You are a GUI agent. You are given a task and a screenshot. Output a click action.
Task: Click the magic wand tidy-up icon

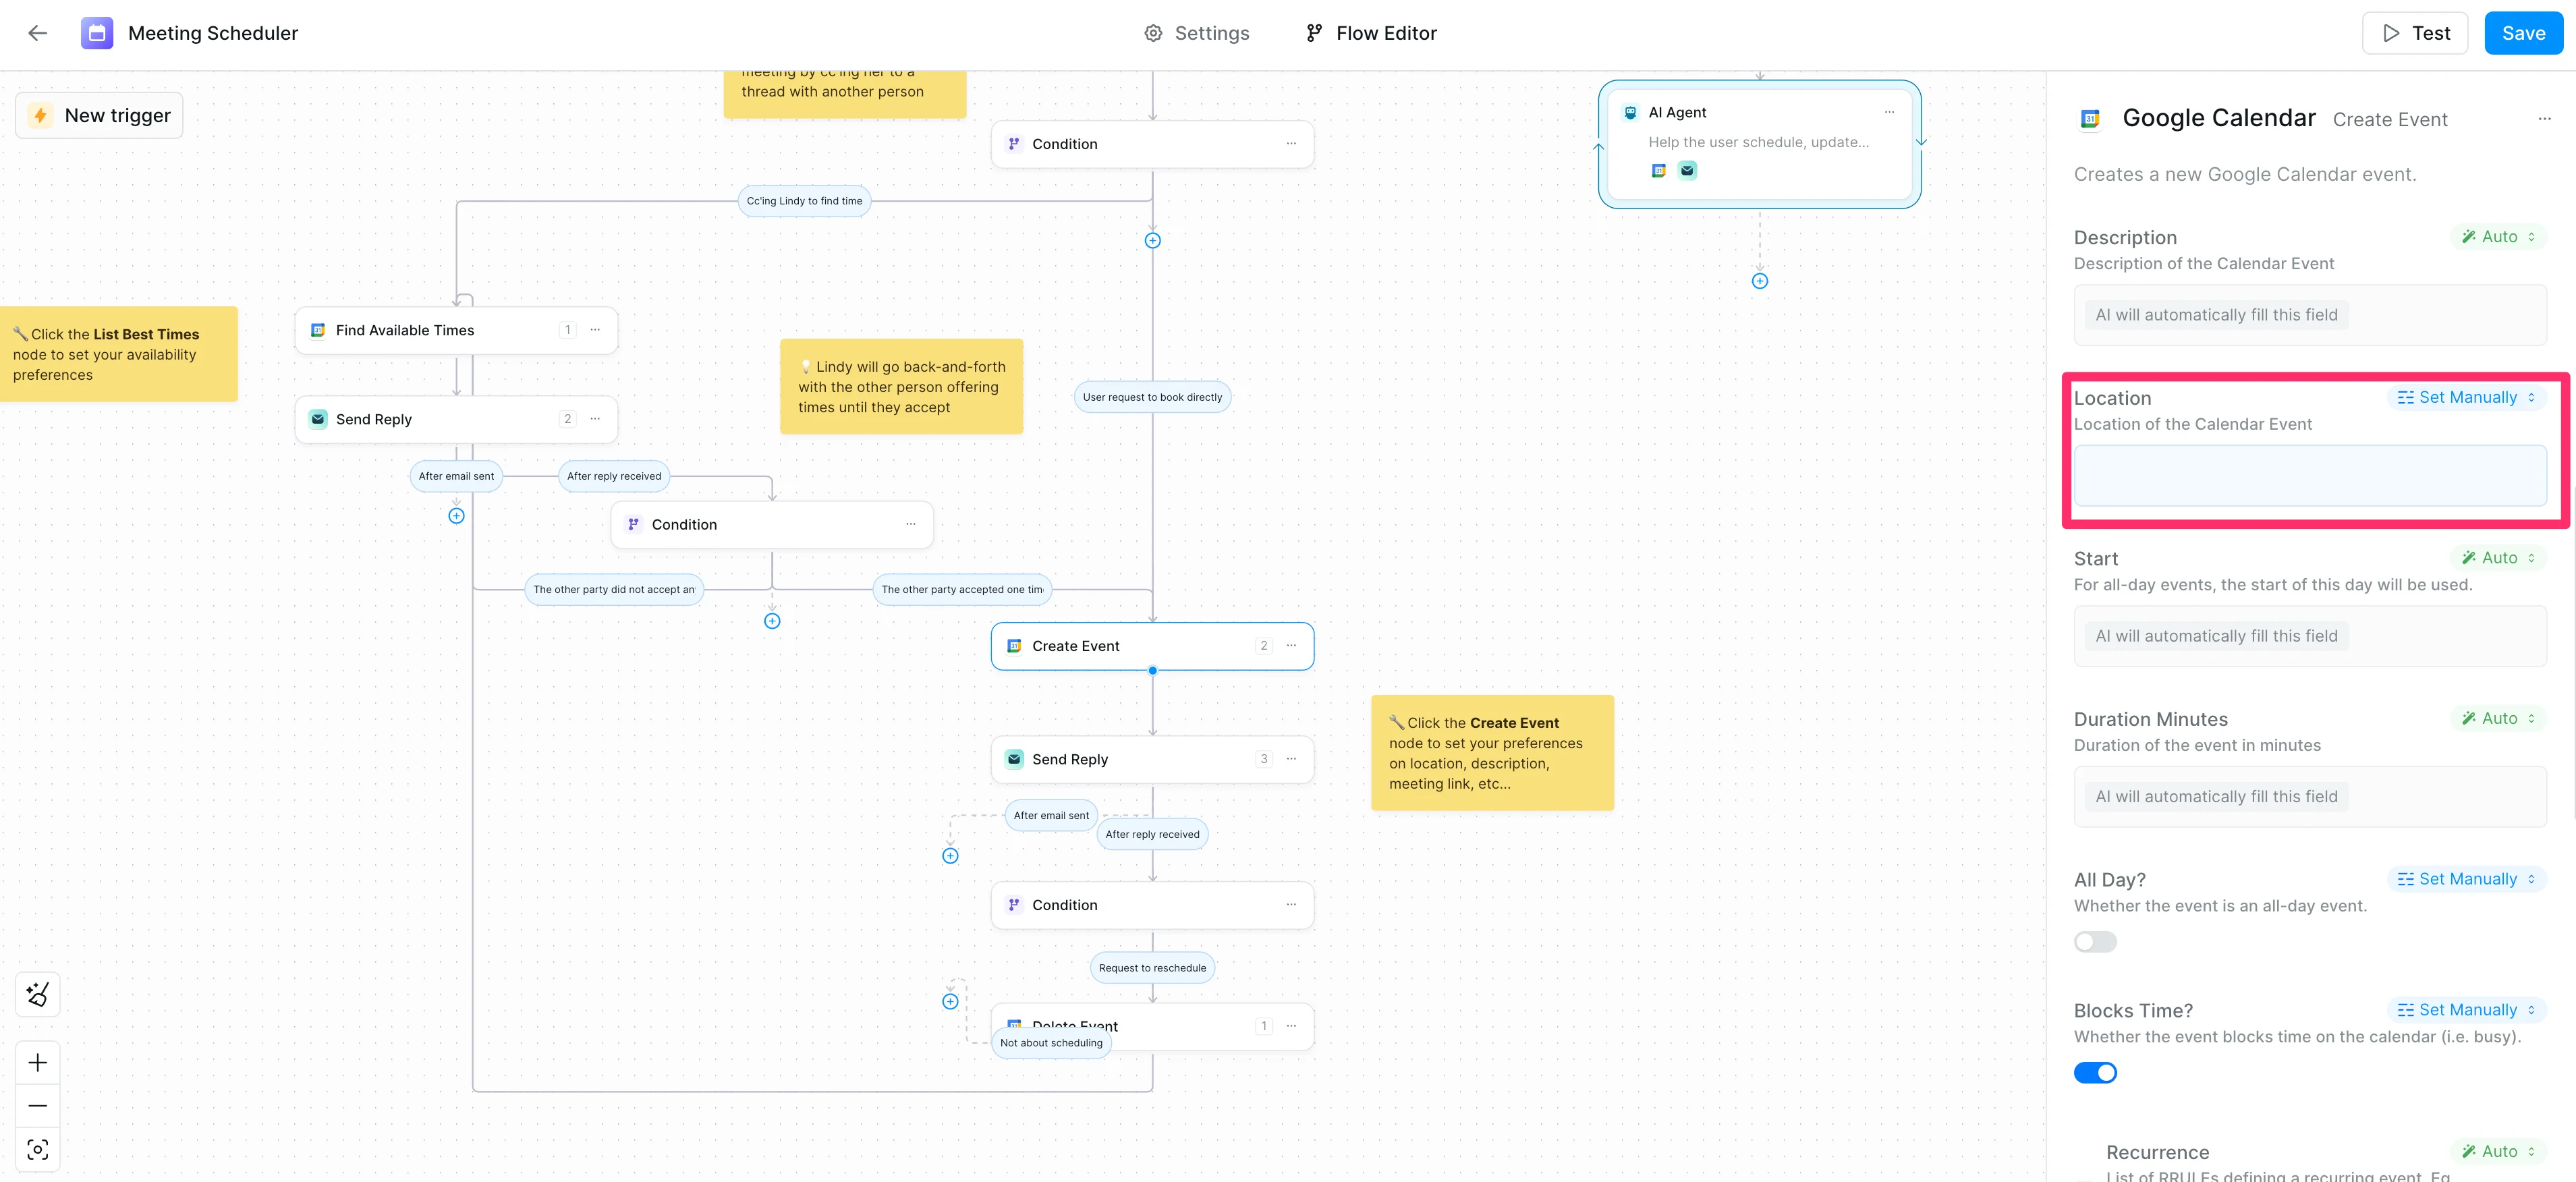click(37, 994)
